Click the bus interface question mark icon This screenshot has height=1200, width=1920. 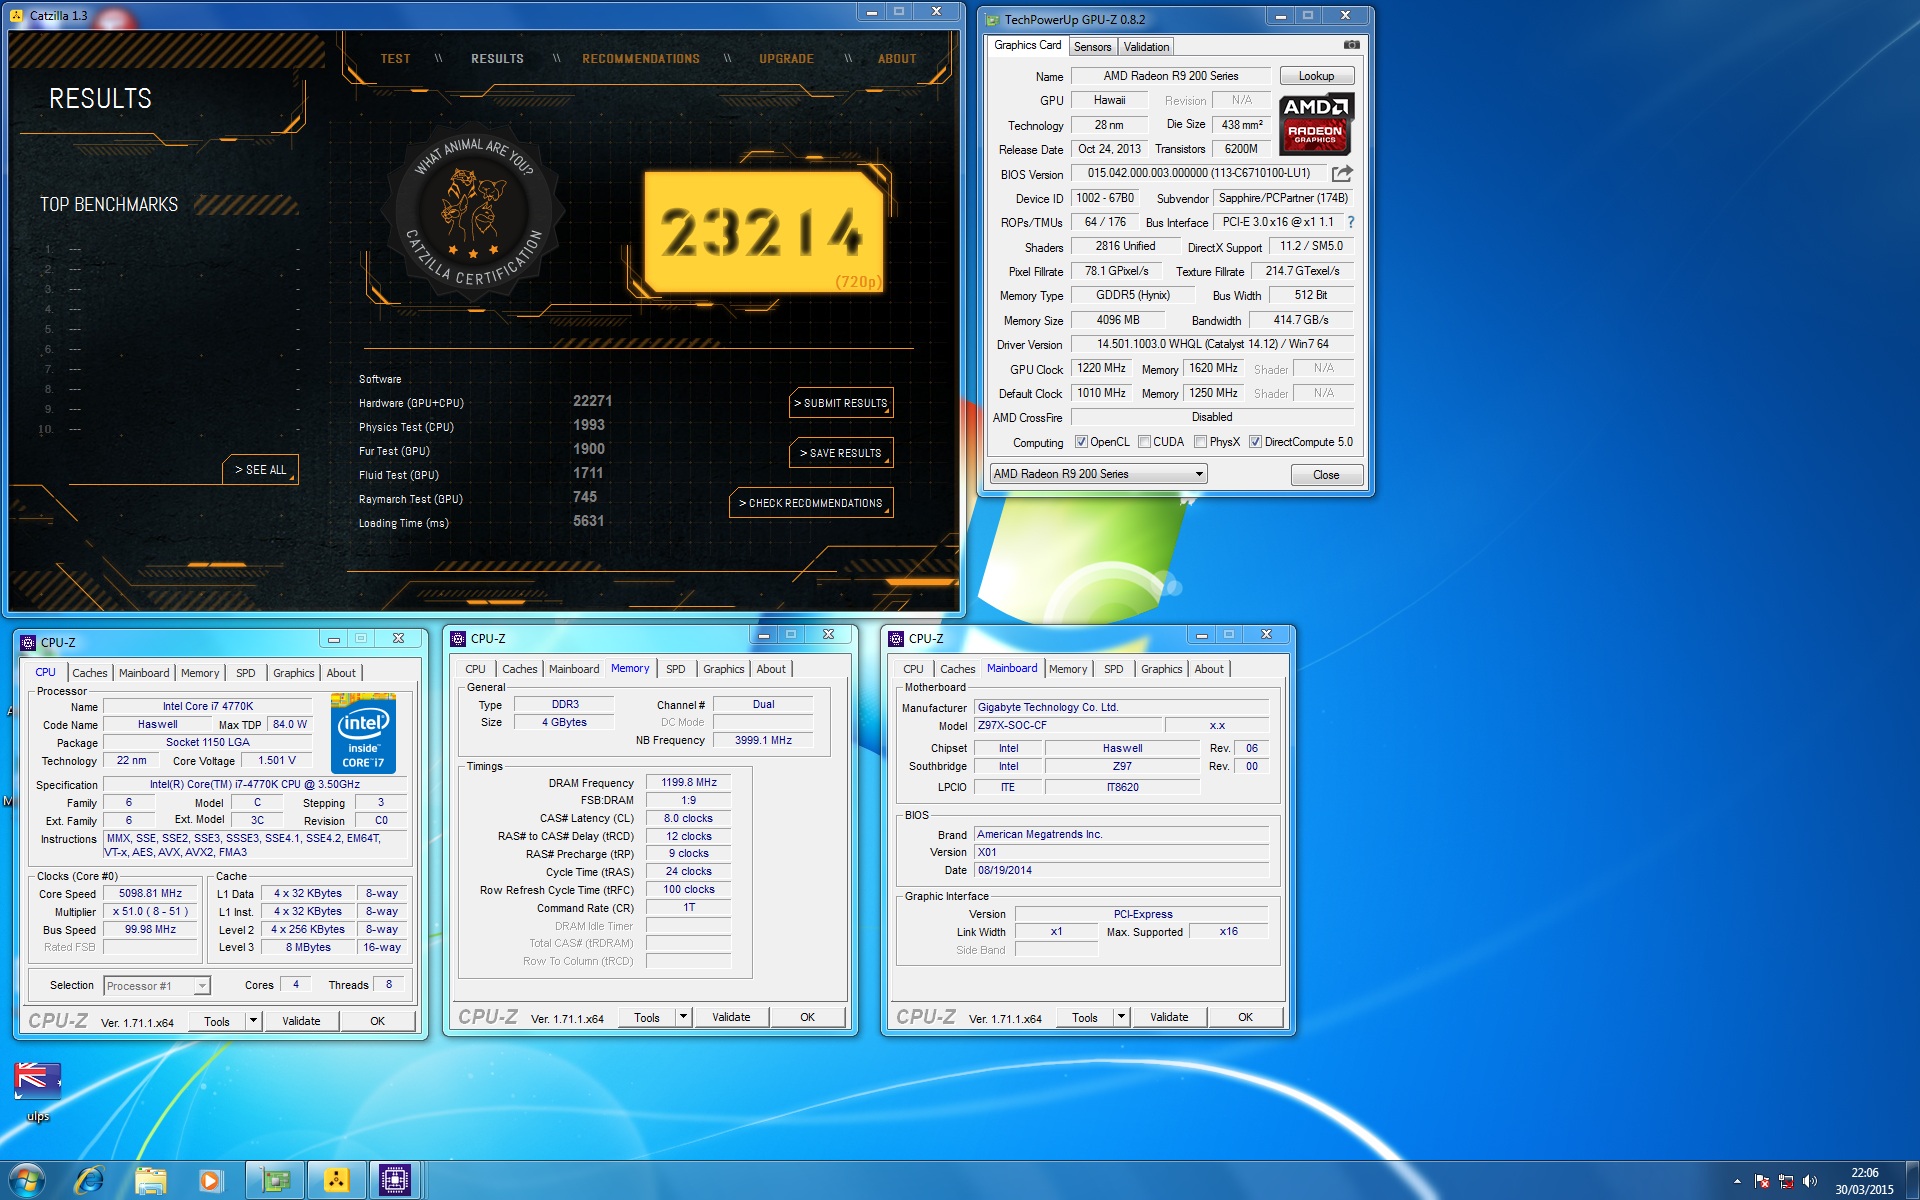[1350, 222]
